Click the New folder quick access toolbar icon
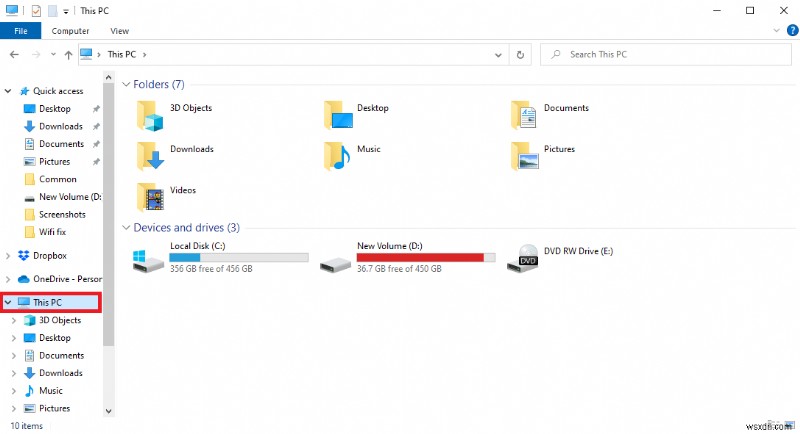The width and height of the screenshot is (800, 434). pos(53,10)
